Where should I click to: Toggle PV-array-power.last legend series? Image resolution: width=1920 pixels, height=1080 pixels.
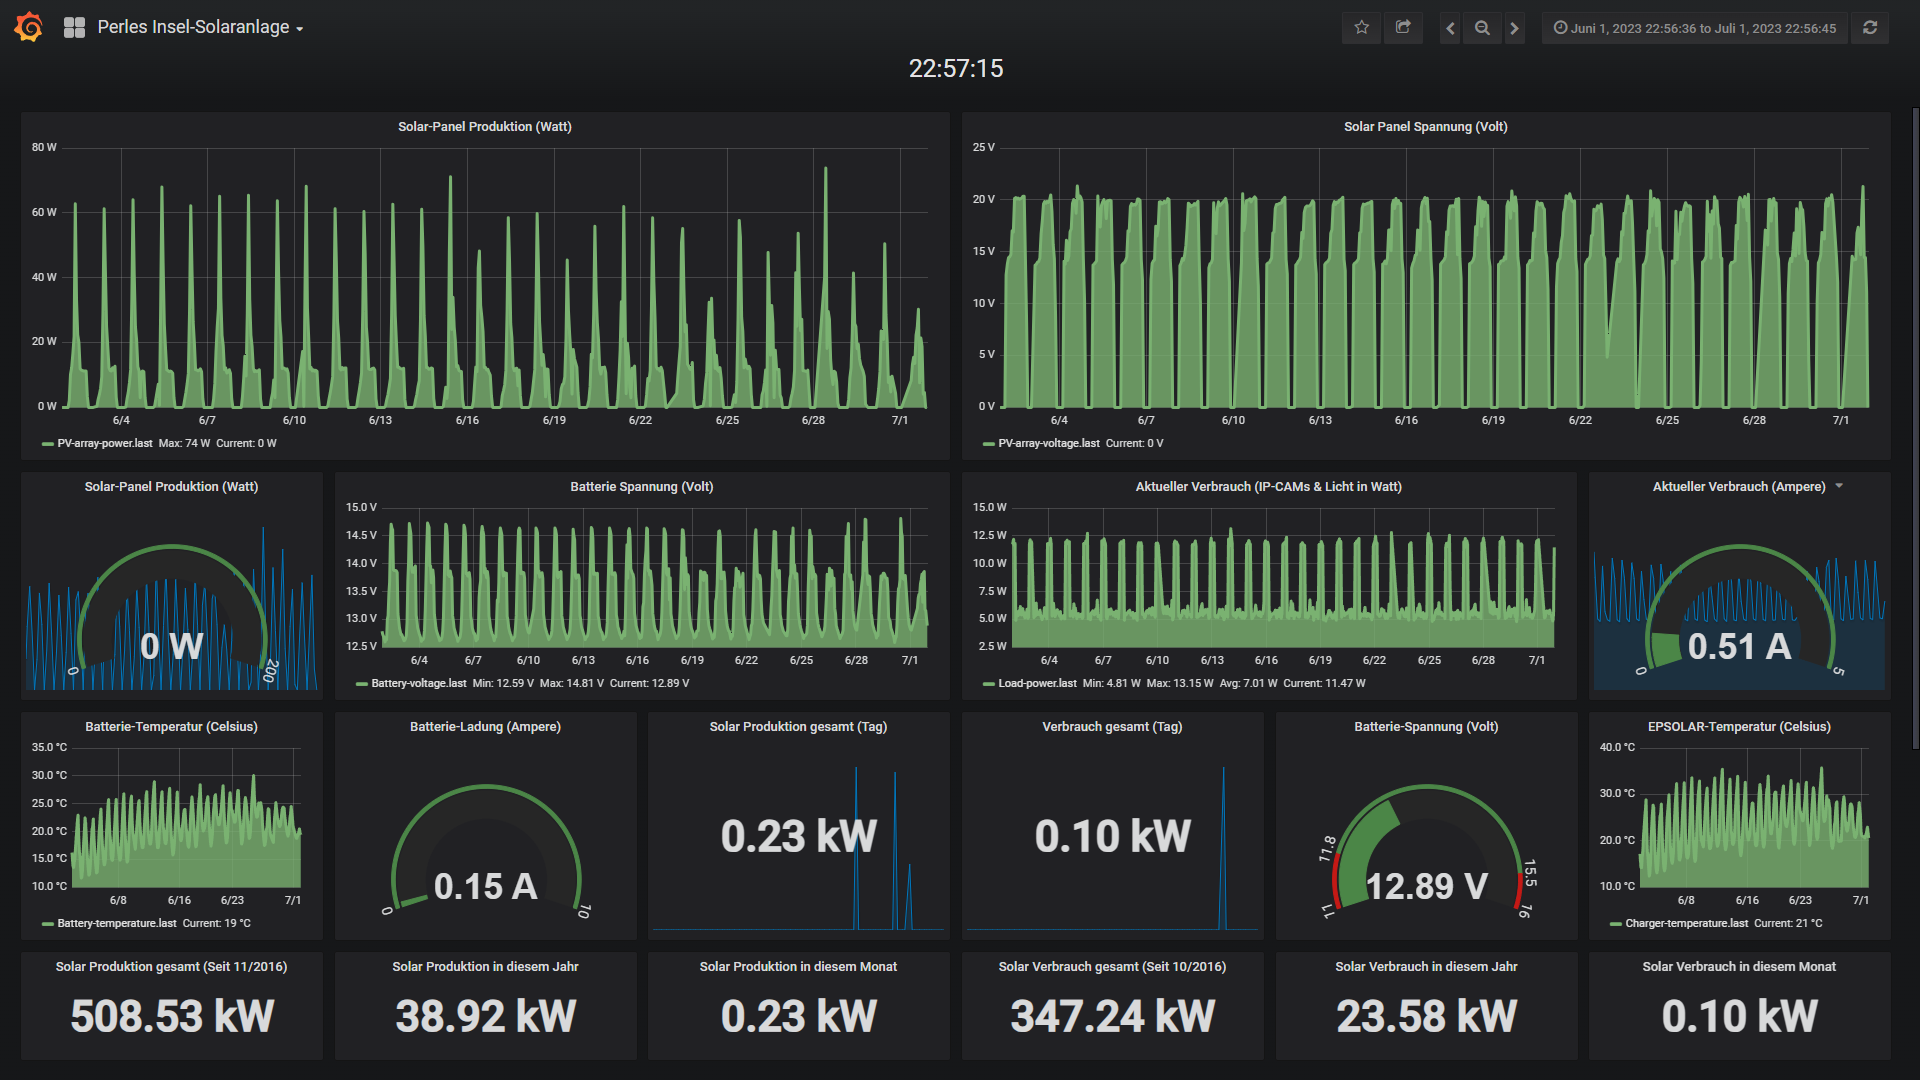click(105, 443)
